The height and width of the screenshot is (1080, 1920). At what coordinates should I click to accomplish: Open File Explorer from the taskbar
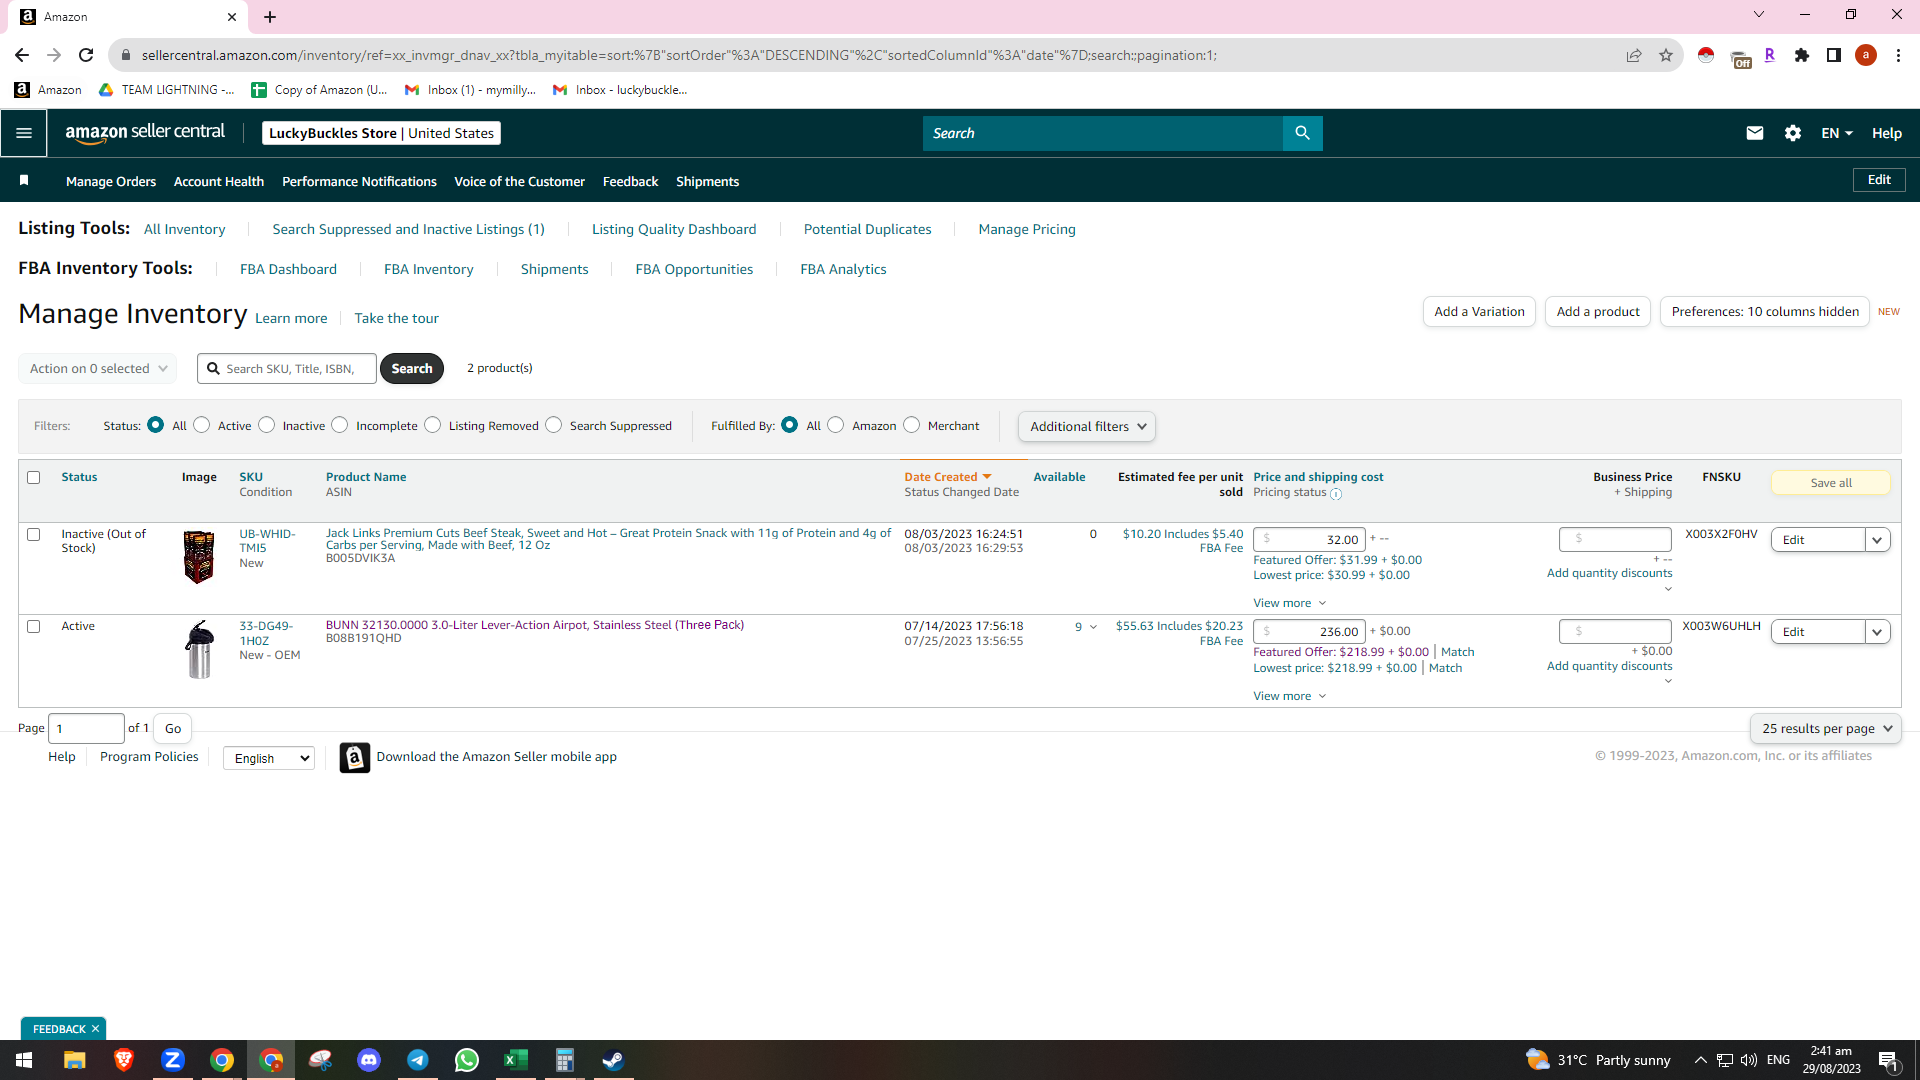pyautogui.click(x=75, y=1060)
